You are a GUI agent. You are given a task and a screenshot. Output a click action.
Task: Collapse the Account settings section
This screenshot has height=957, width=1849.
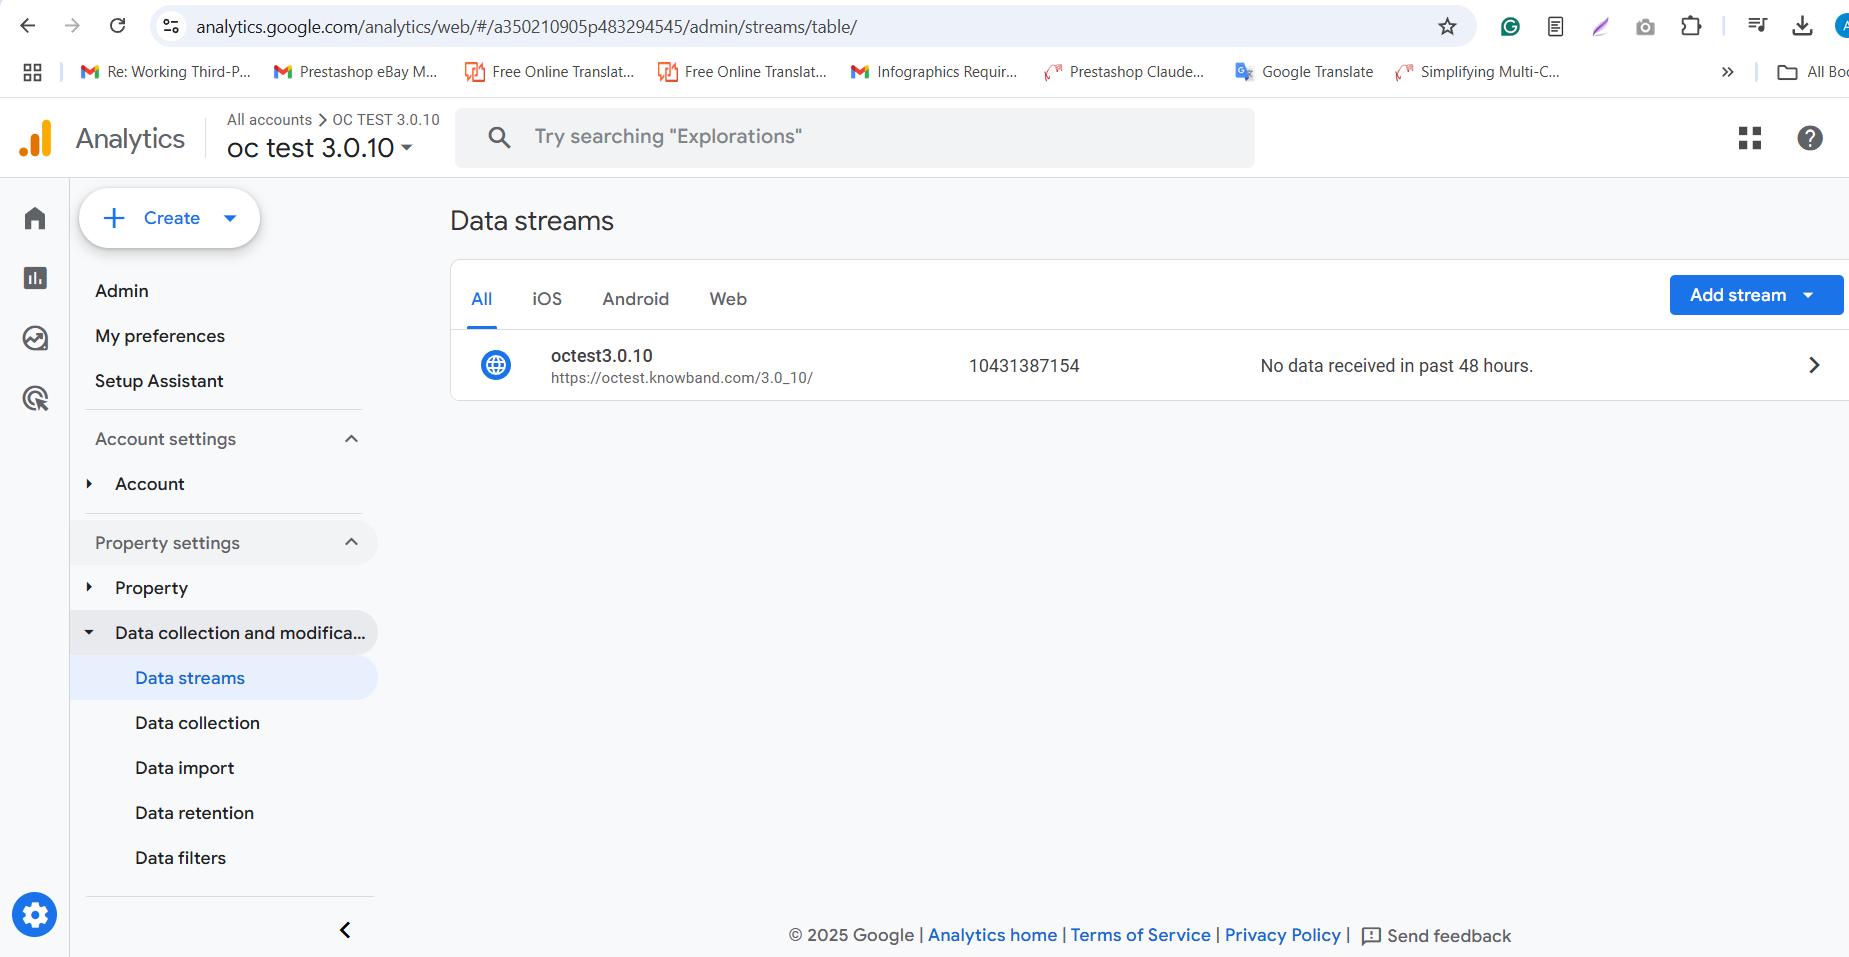pyautogui.click(x=351, y=439)
